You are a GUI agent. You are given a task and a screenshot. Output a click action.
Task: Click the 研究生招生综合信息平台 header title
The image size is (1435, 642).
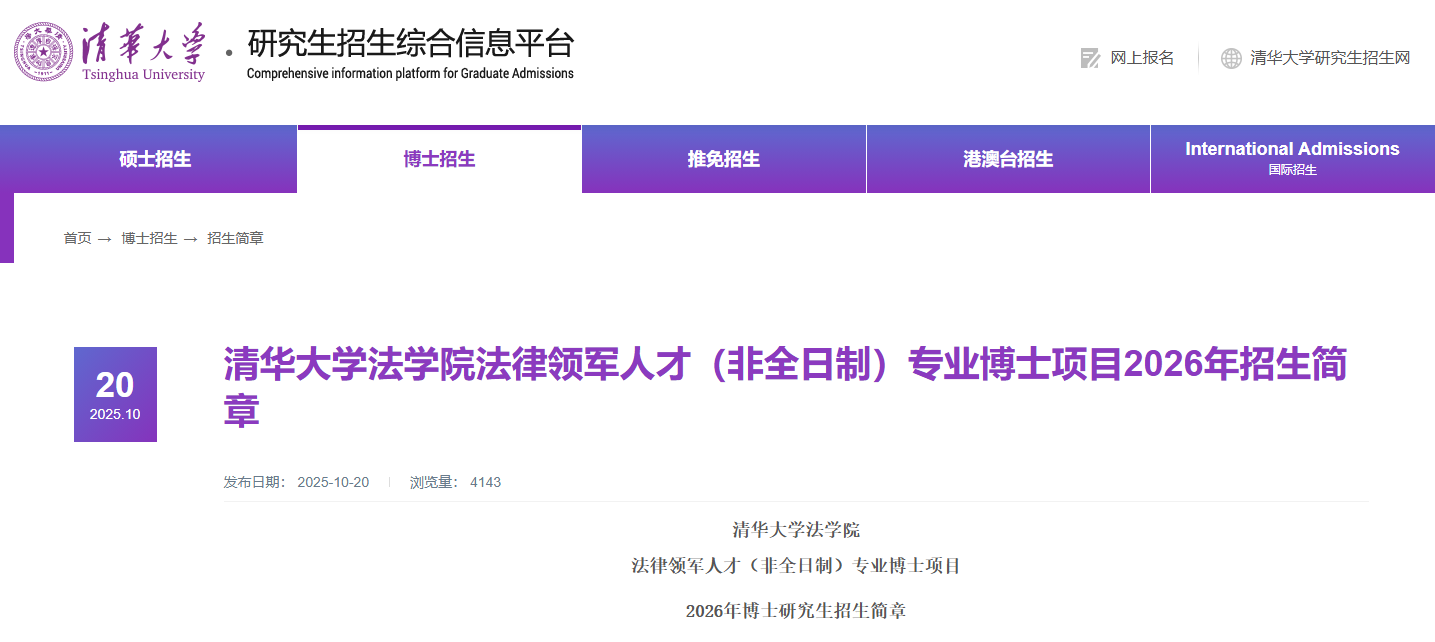click(x=410, y=45)
